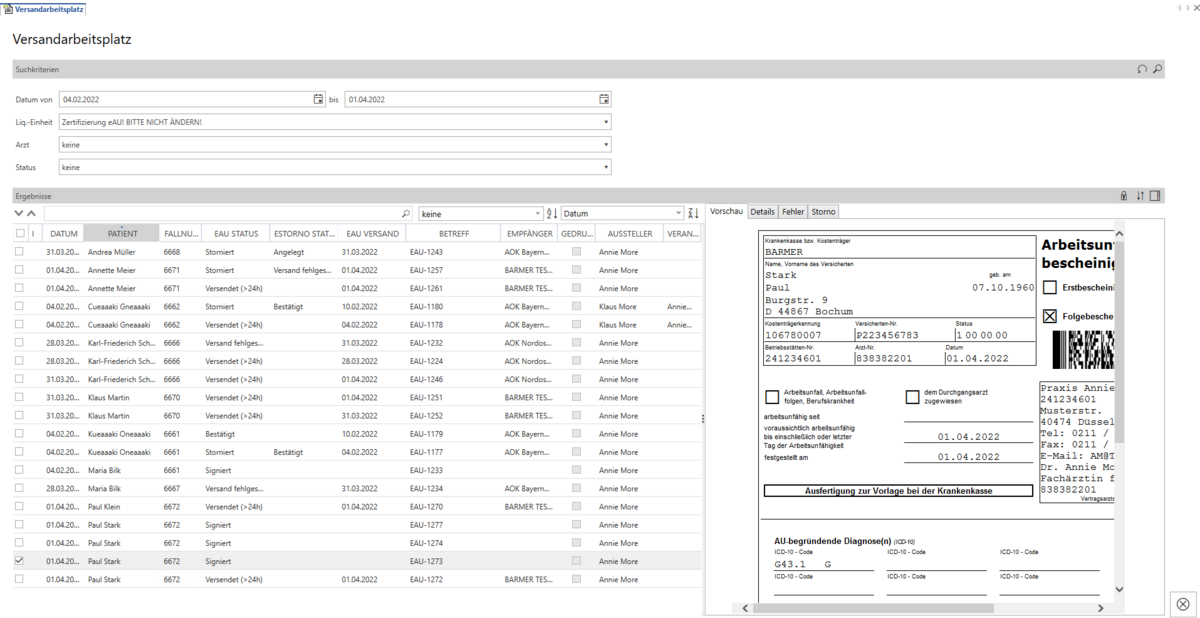Sort by the DATUM column header
Image resolution: width=1200 pixels, height=618 pixels.
click(64, 233)
